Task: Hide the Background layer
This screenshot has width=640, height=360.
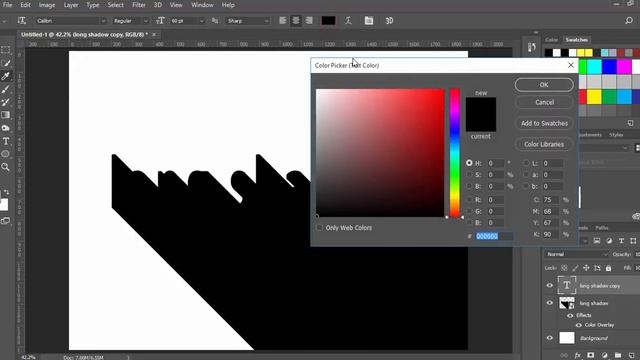Action: [549, 338]
